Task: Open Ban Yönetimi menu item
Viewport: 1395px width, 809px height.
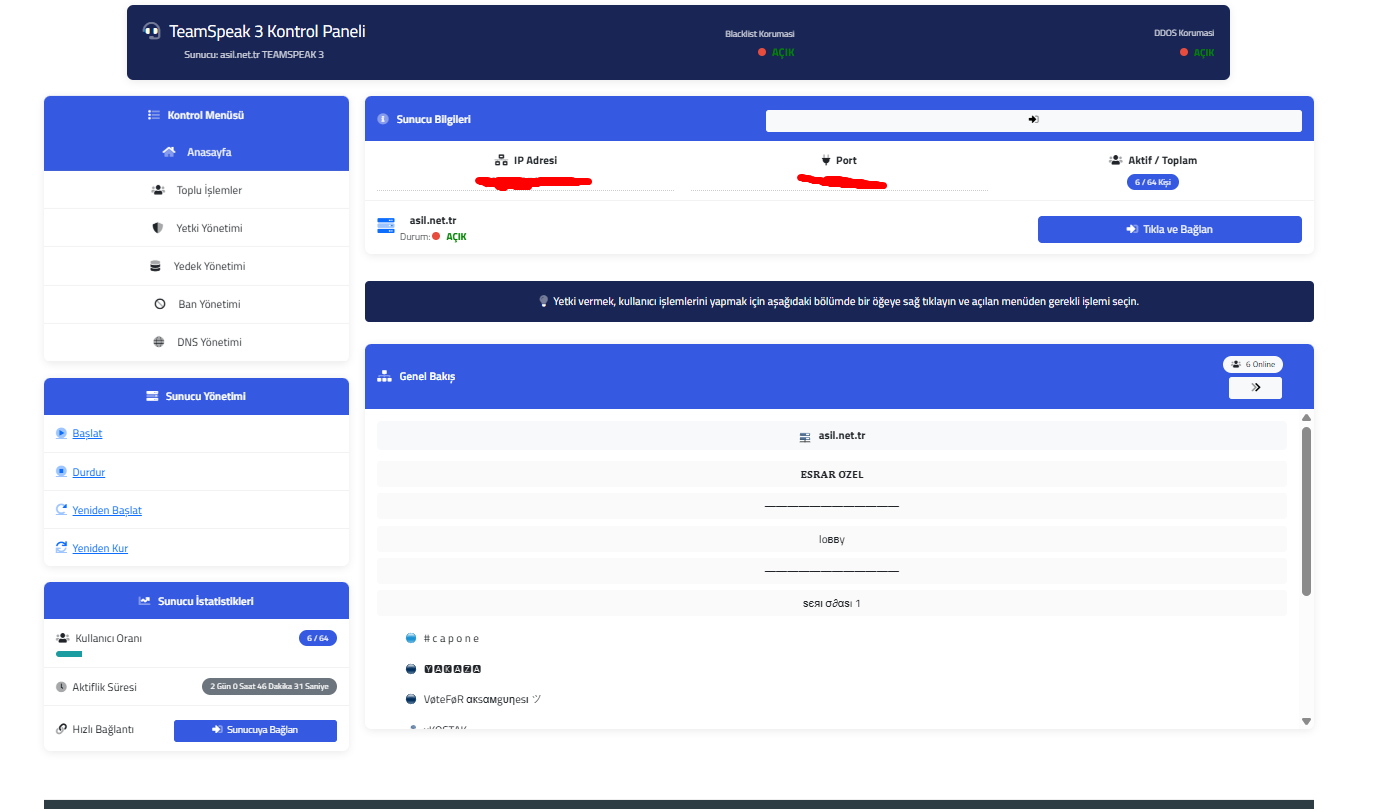Action: 196,304
